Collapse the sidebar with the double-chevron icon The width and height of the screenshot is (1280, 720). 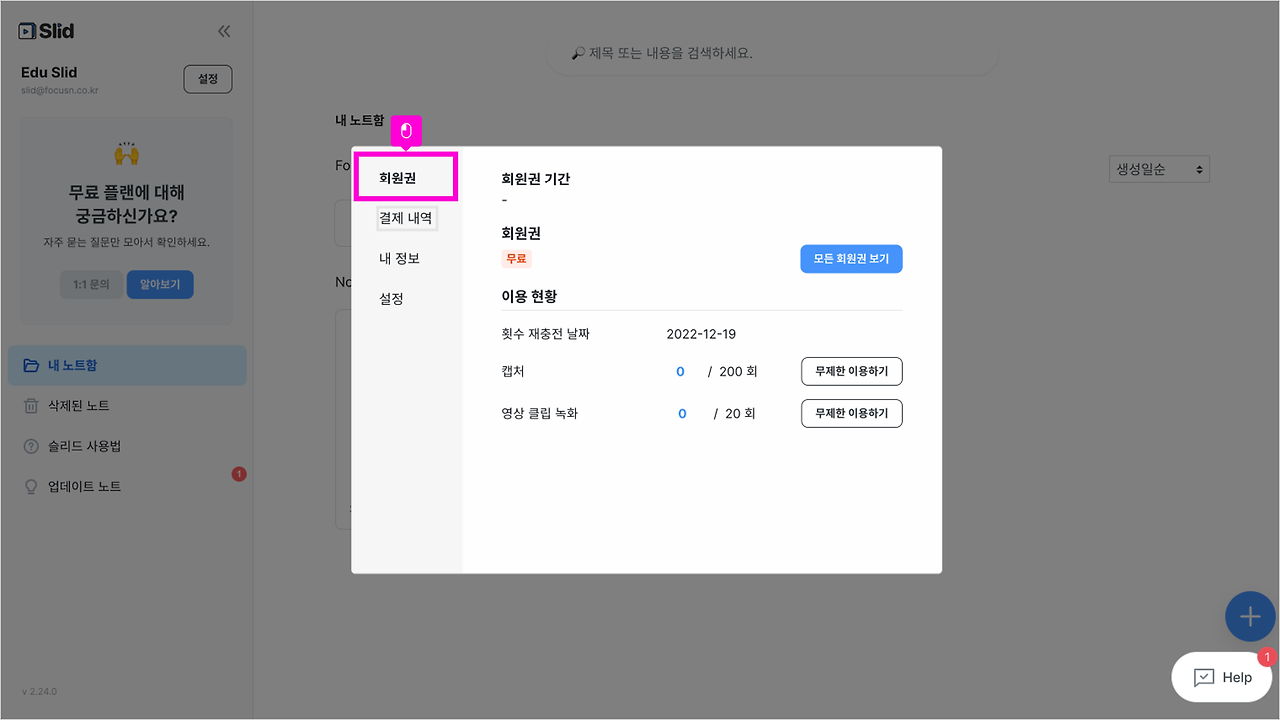tap(224, 30)
